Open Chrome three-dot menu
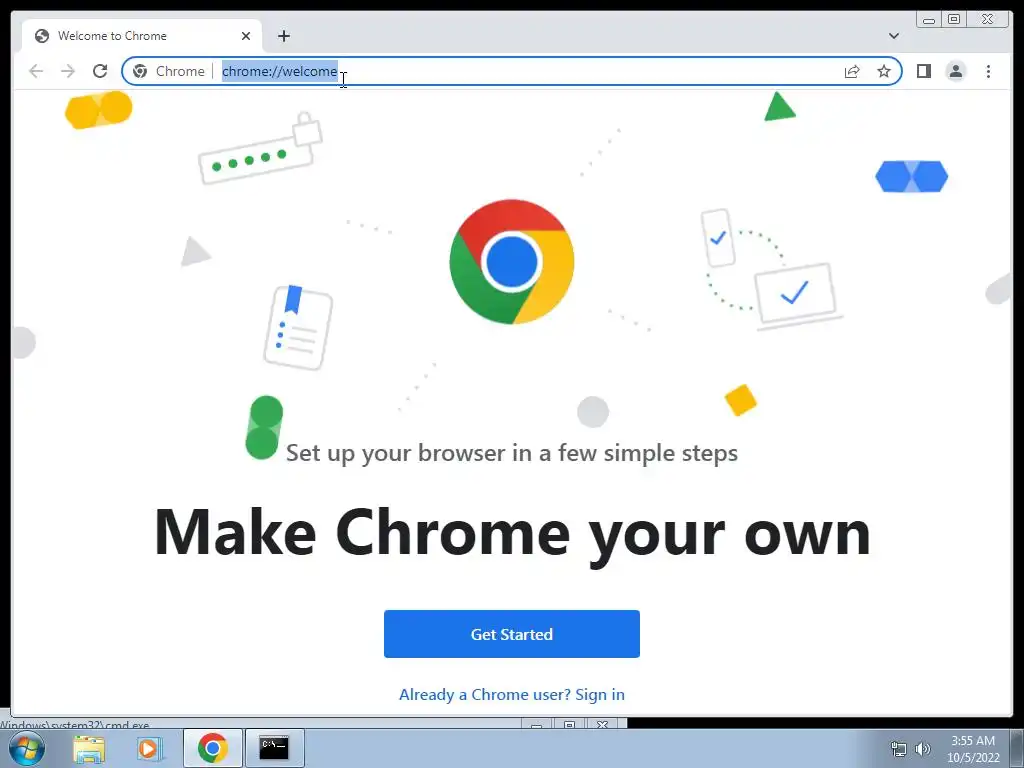The height and width of the screenshot is (768, 1024). point(988,71)
